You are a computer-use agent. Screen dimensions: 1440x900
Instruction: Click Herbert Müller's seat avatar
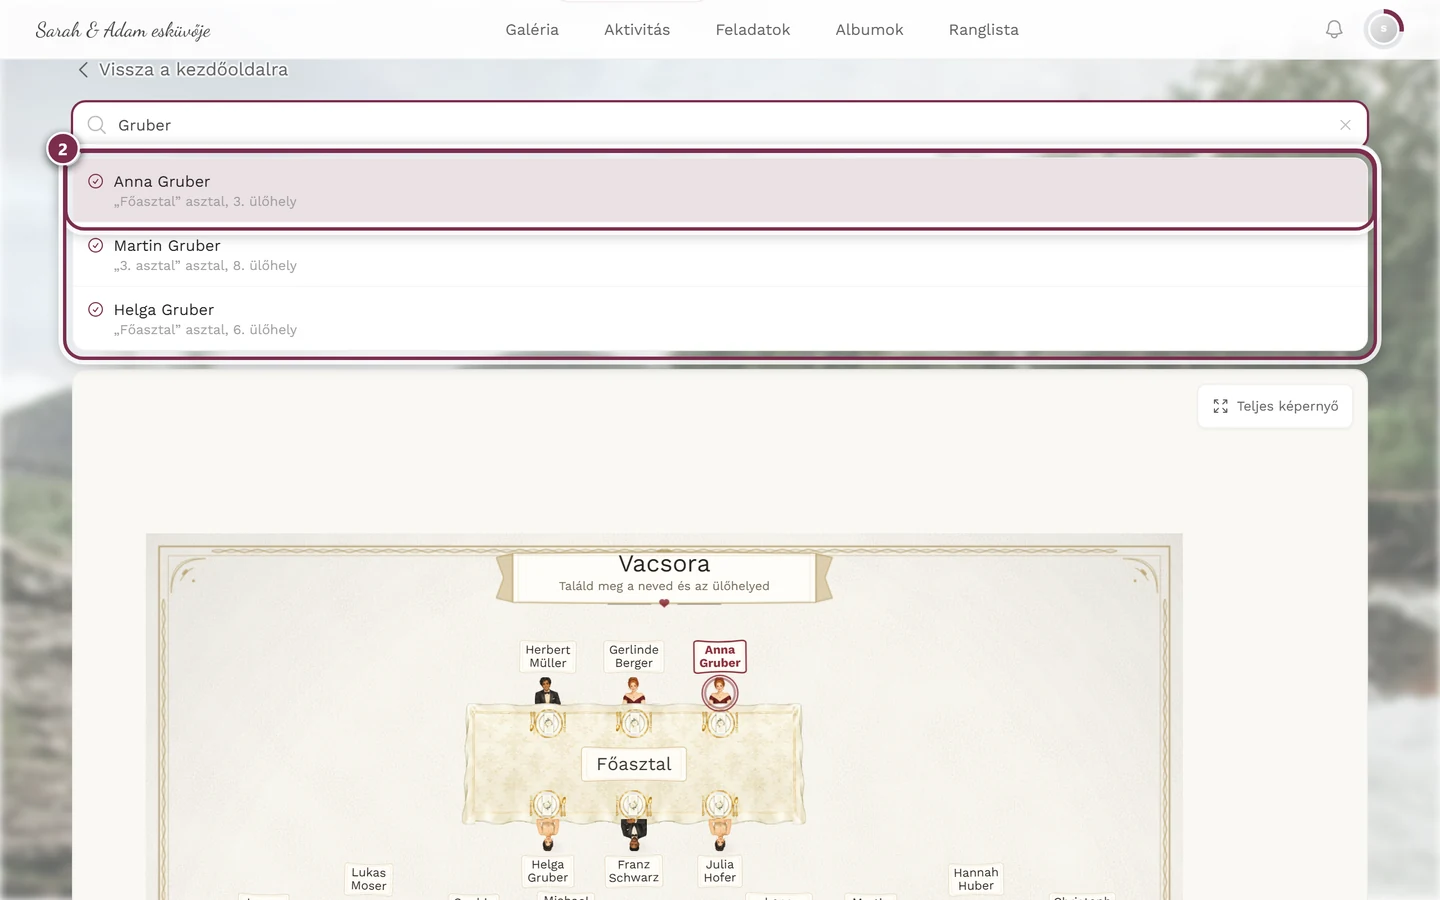(x=547, y=691)
